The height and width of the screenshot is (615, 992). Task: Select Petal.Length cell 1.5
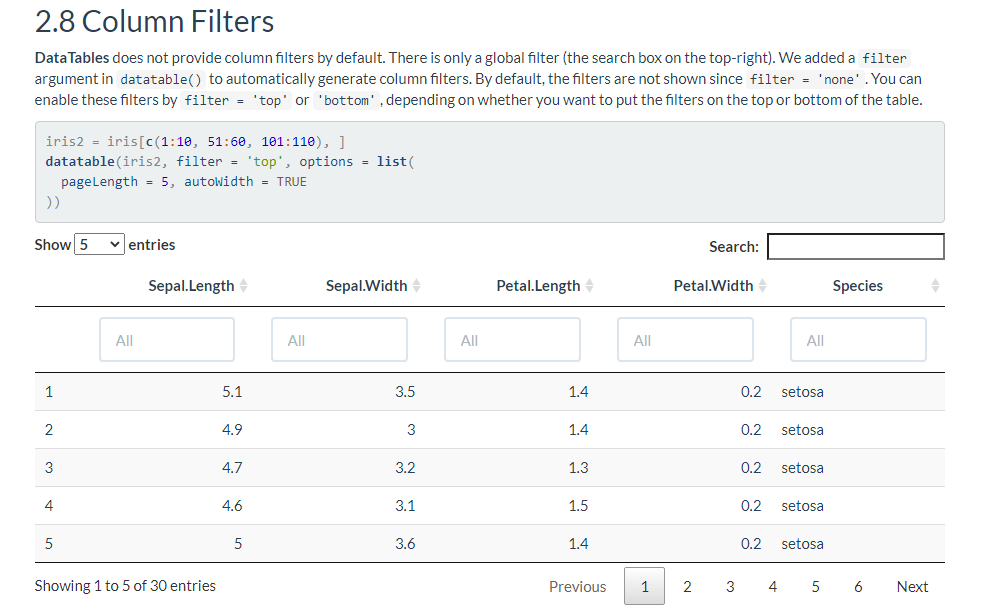point(578,506)
